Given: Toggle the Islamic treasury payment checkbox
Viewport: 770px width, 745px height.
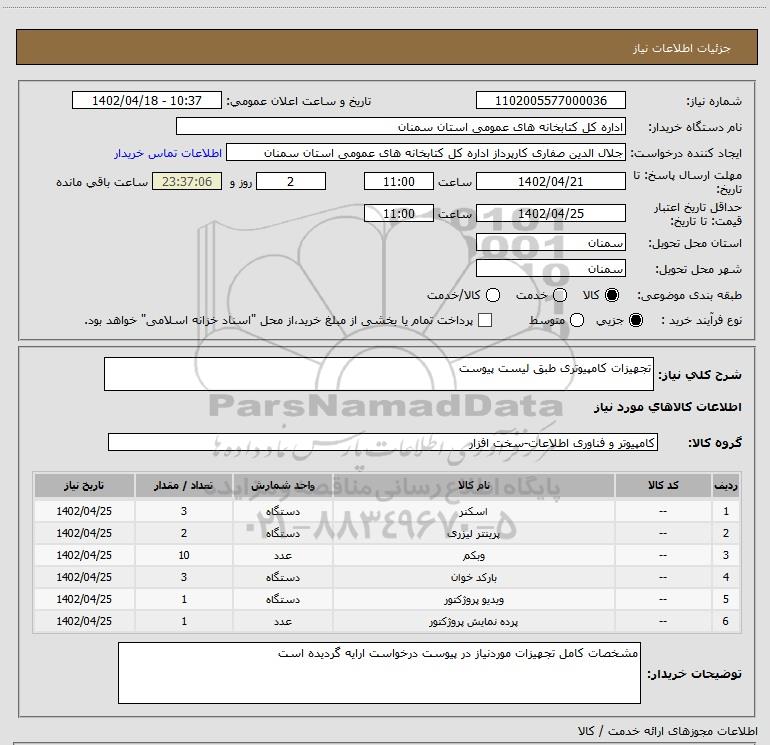Looking at the screenshot, I should 485,320.
